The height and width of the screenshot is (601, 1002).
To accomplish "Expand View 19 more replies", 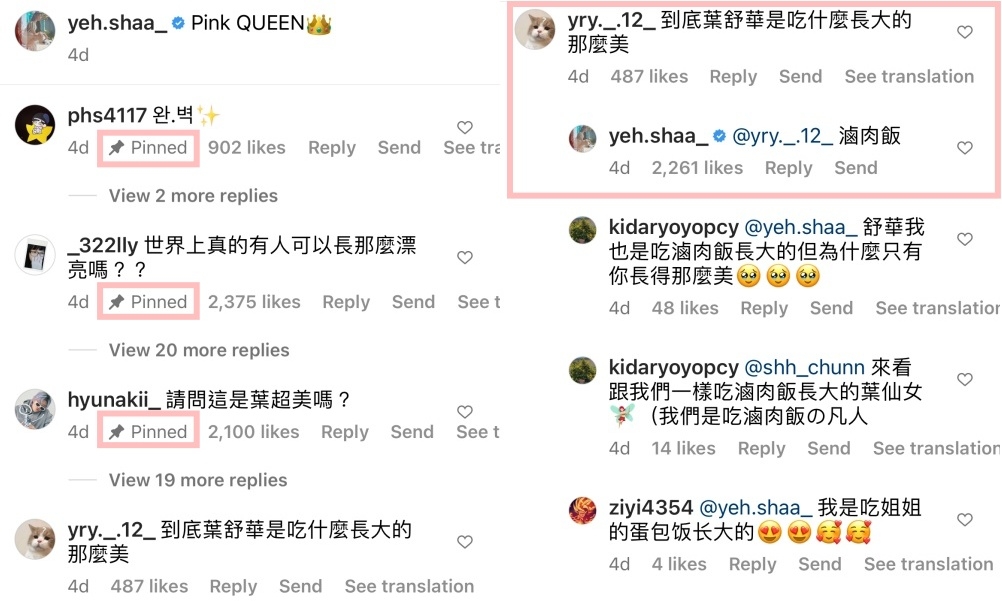I will point(198,480).
